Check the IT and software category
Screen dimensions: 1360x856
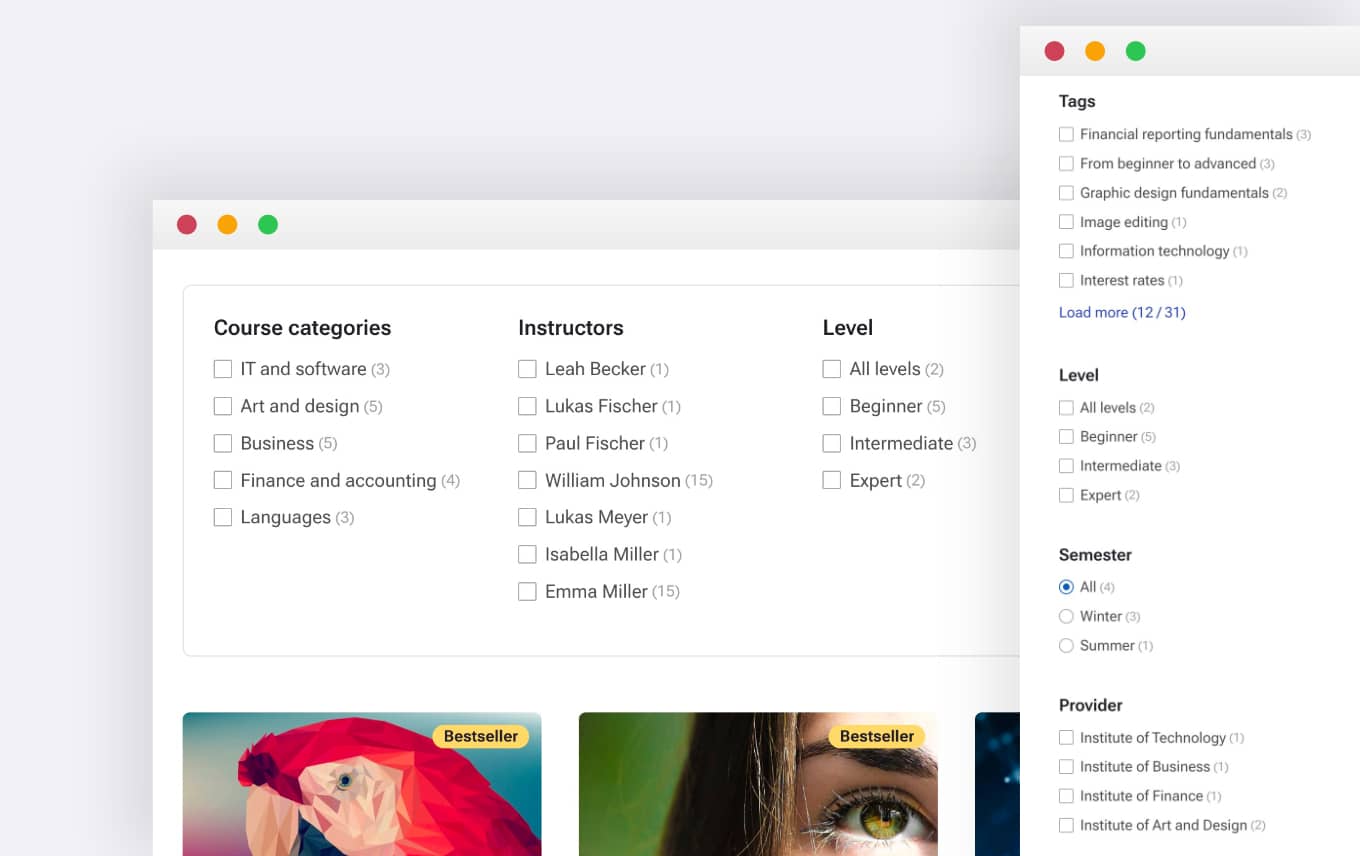223,369
